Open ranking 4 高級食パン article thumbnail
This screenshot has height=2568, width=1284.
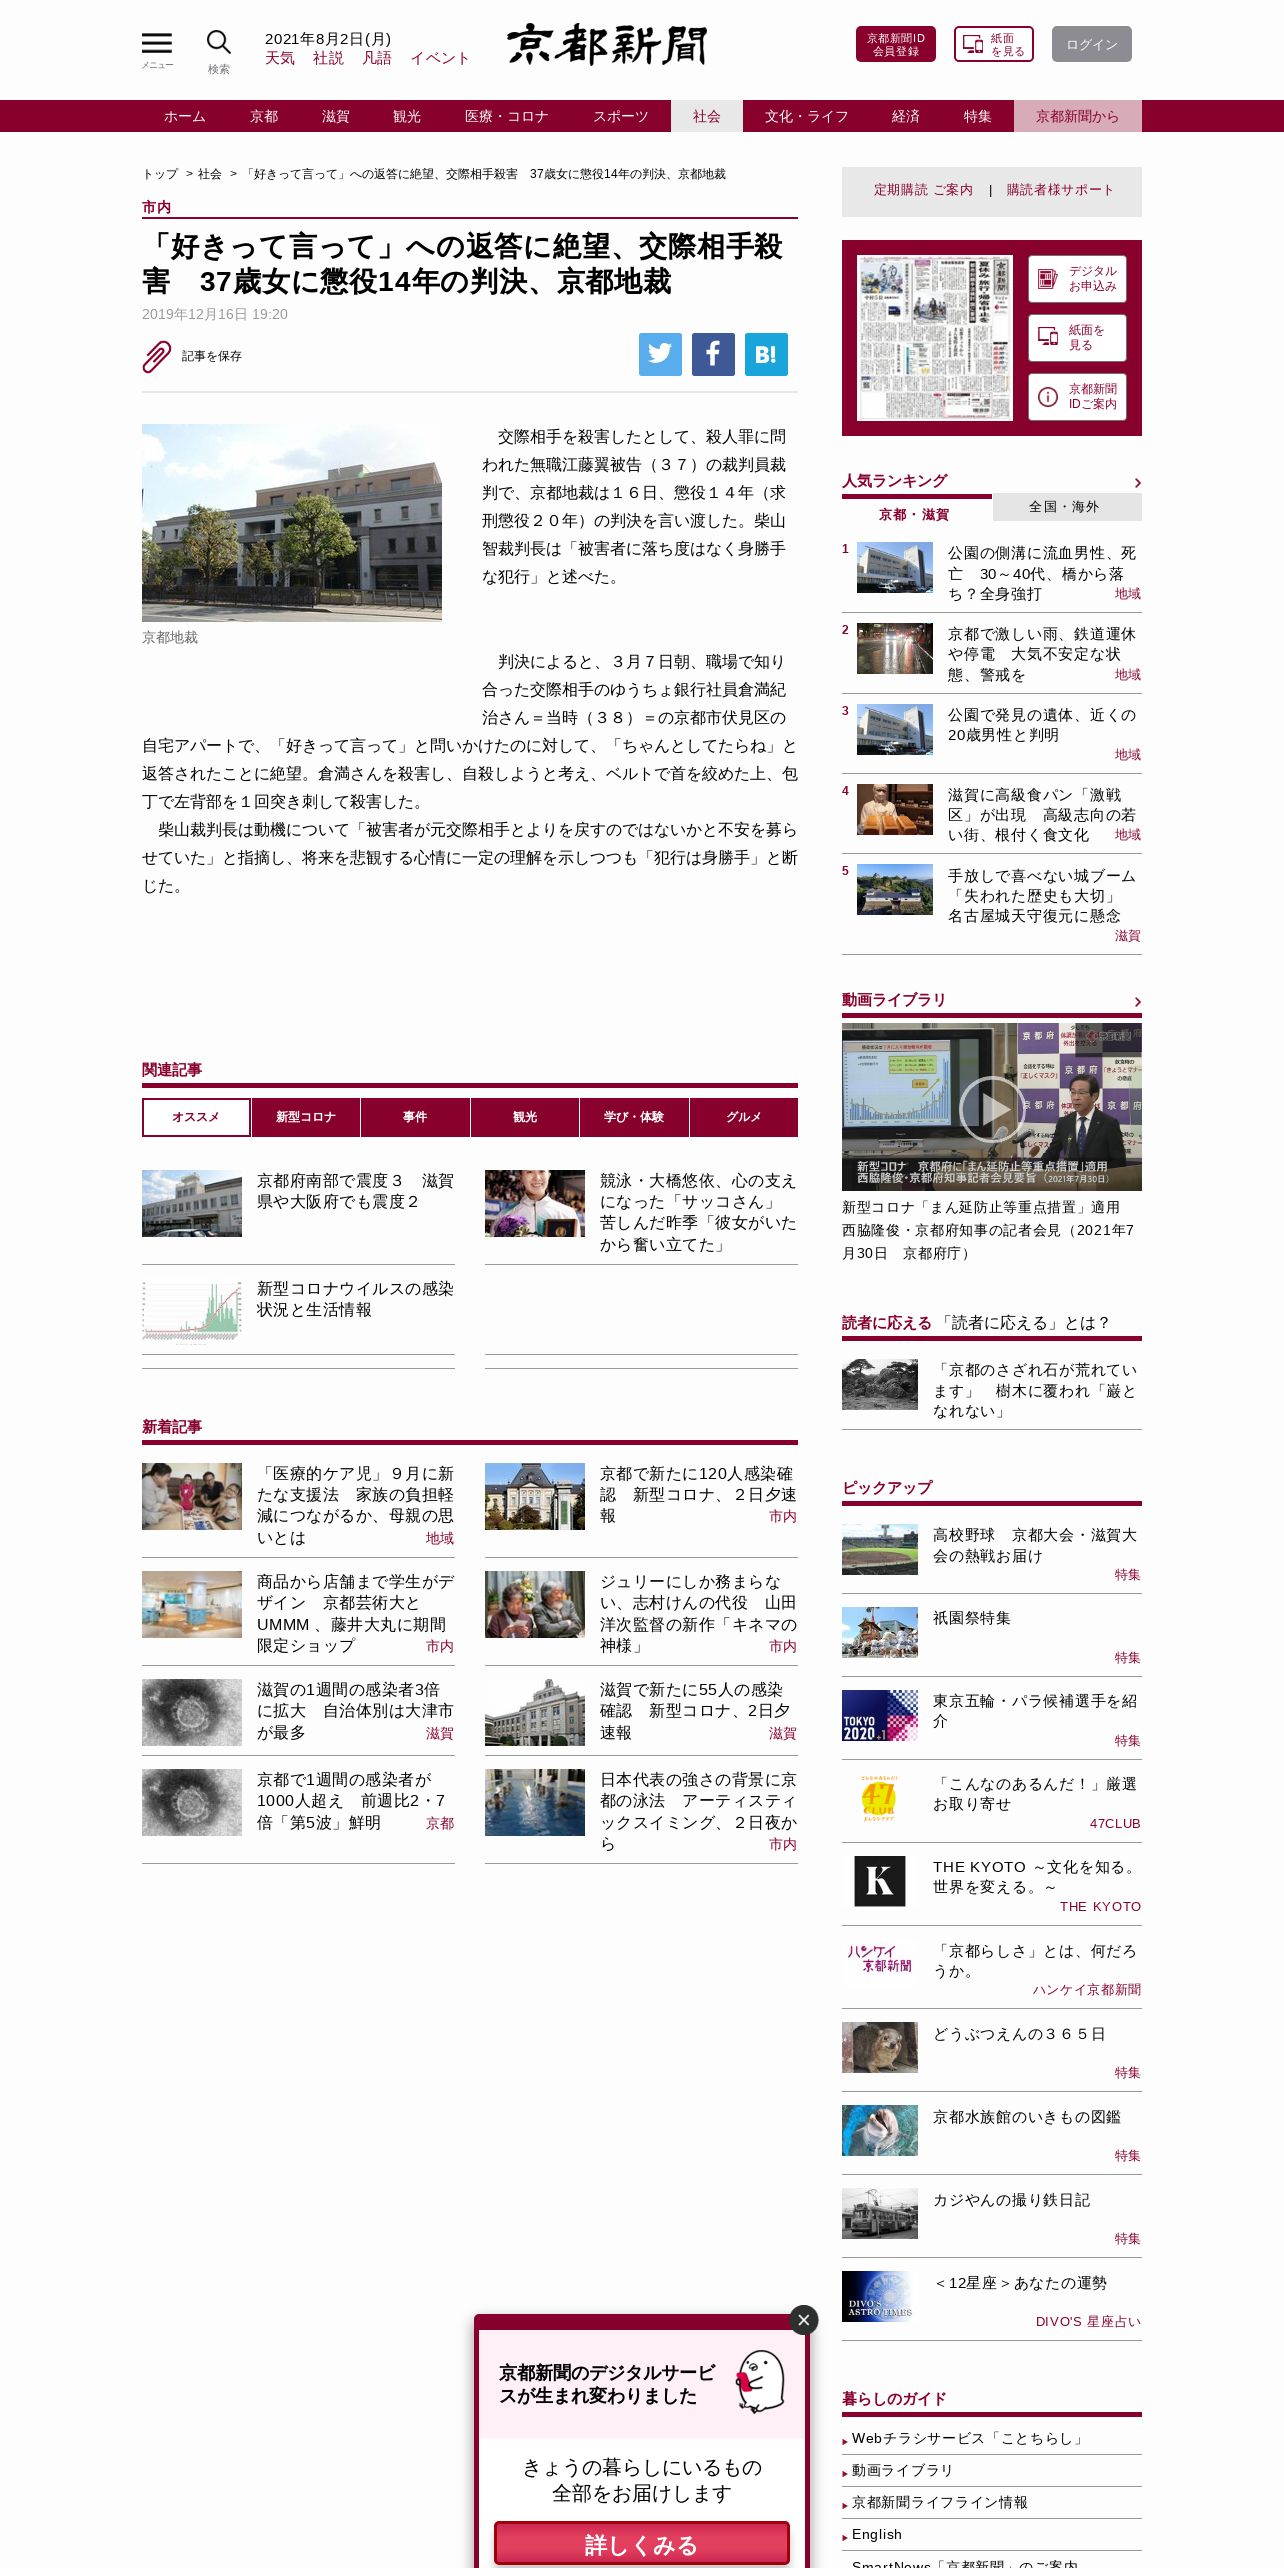click(895, 809)
